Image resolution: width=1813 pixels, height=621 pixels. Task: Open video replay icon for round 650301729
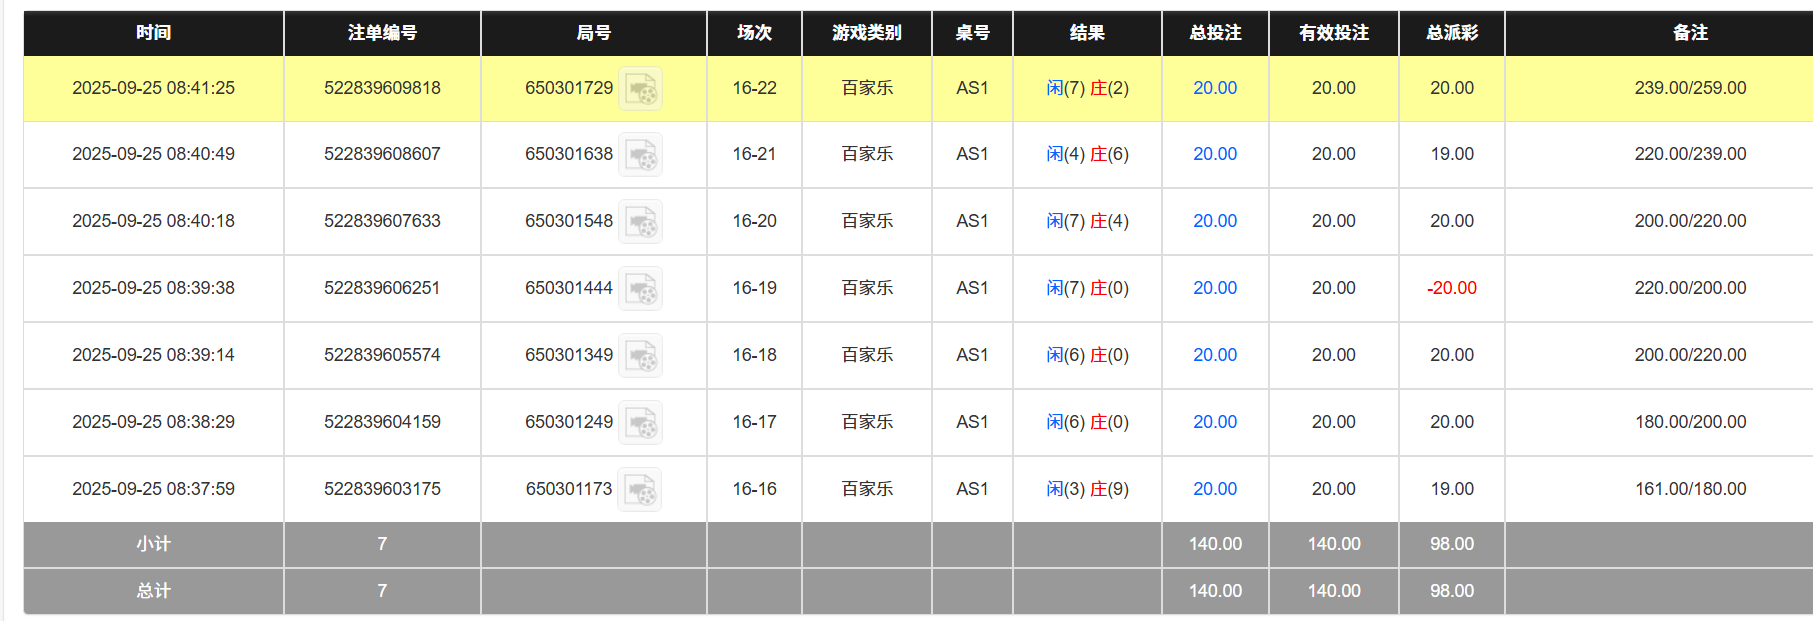click(x=640, y=89)
